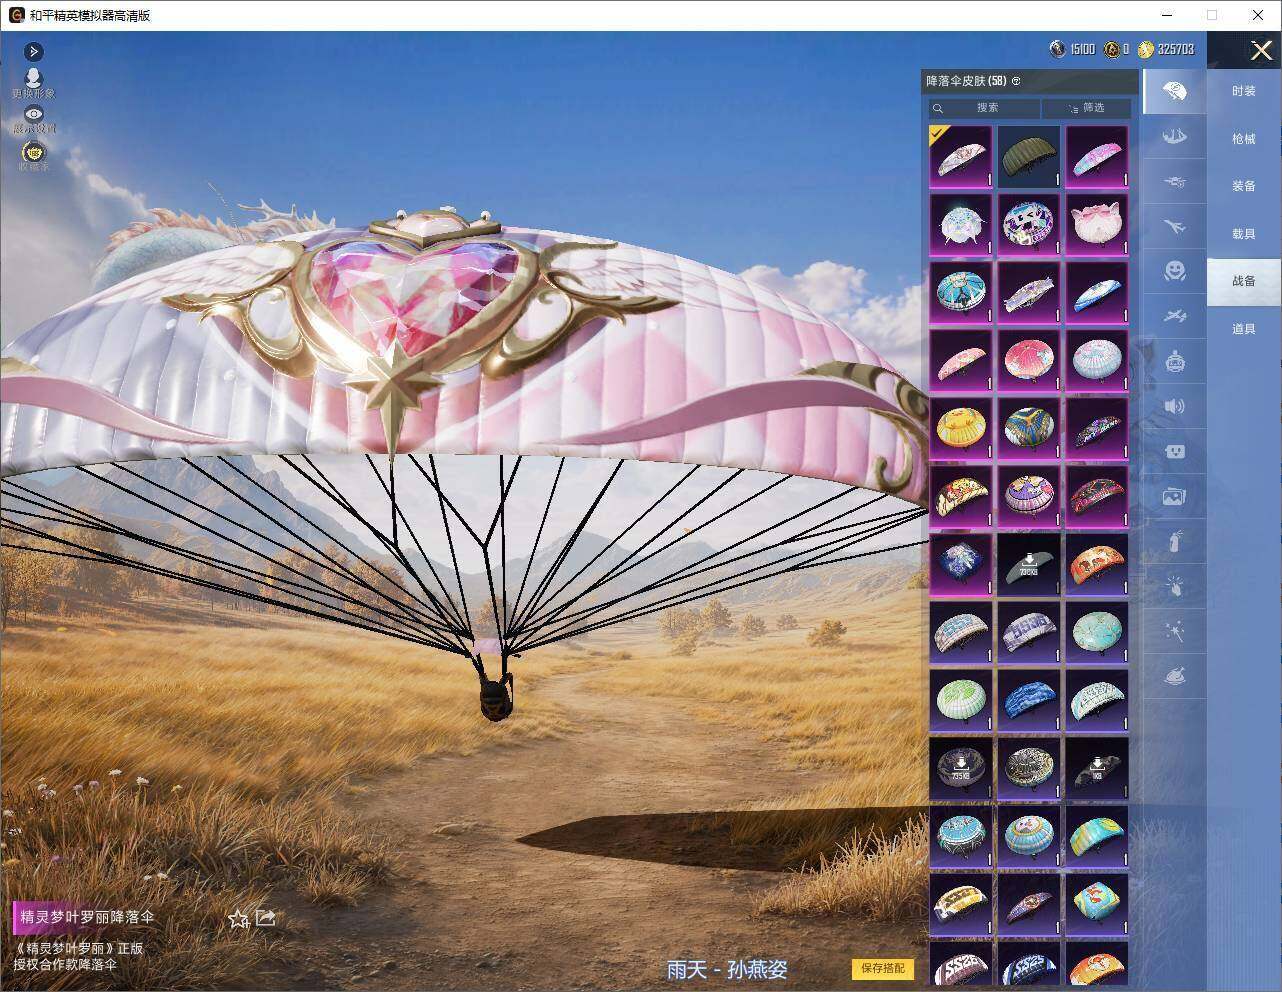Select the magic wand effects category icon
The image size is (1282, 992).
pyautogui.click(x=1174, y=631)
